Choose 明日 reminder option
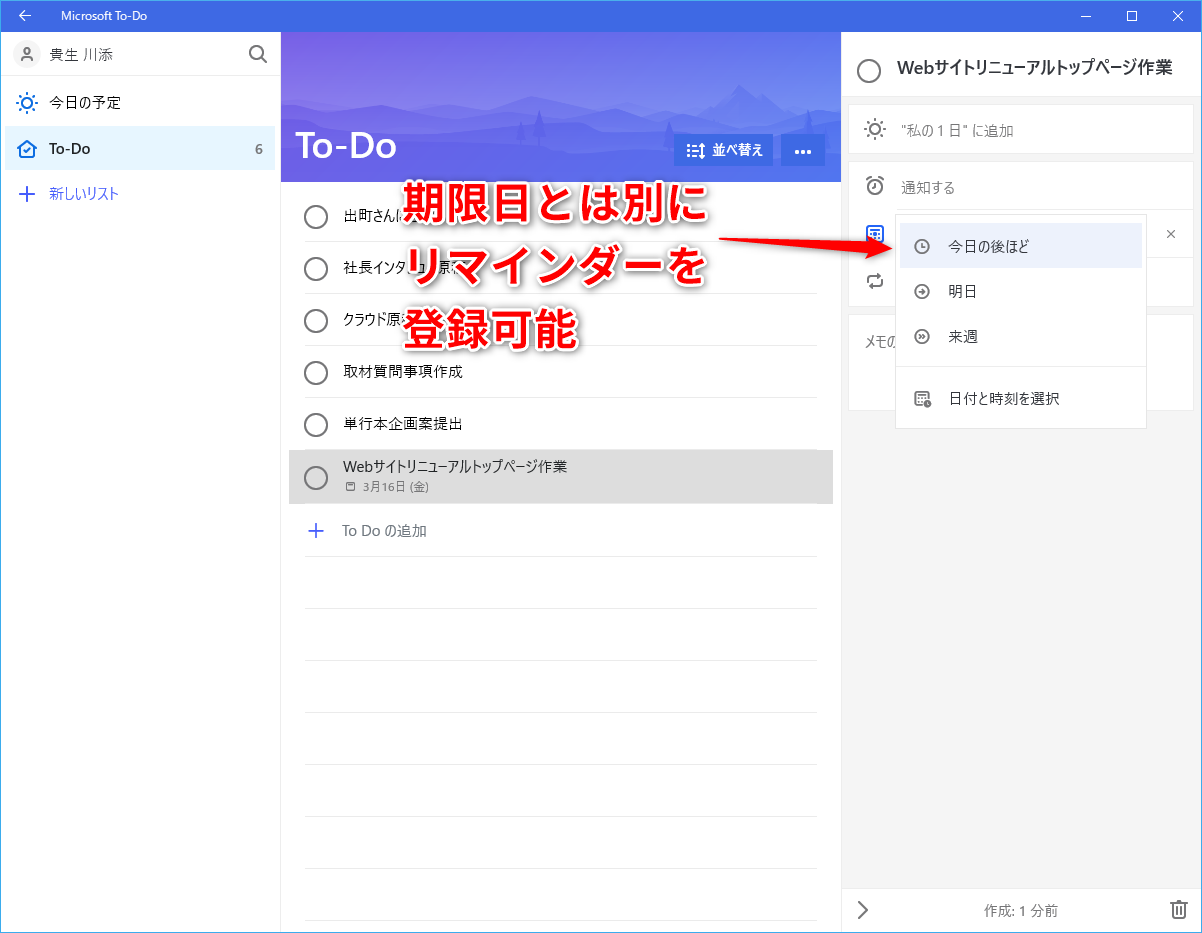Screen dimensions: 1202x933 point(1021,291)
